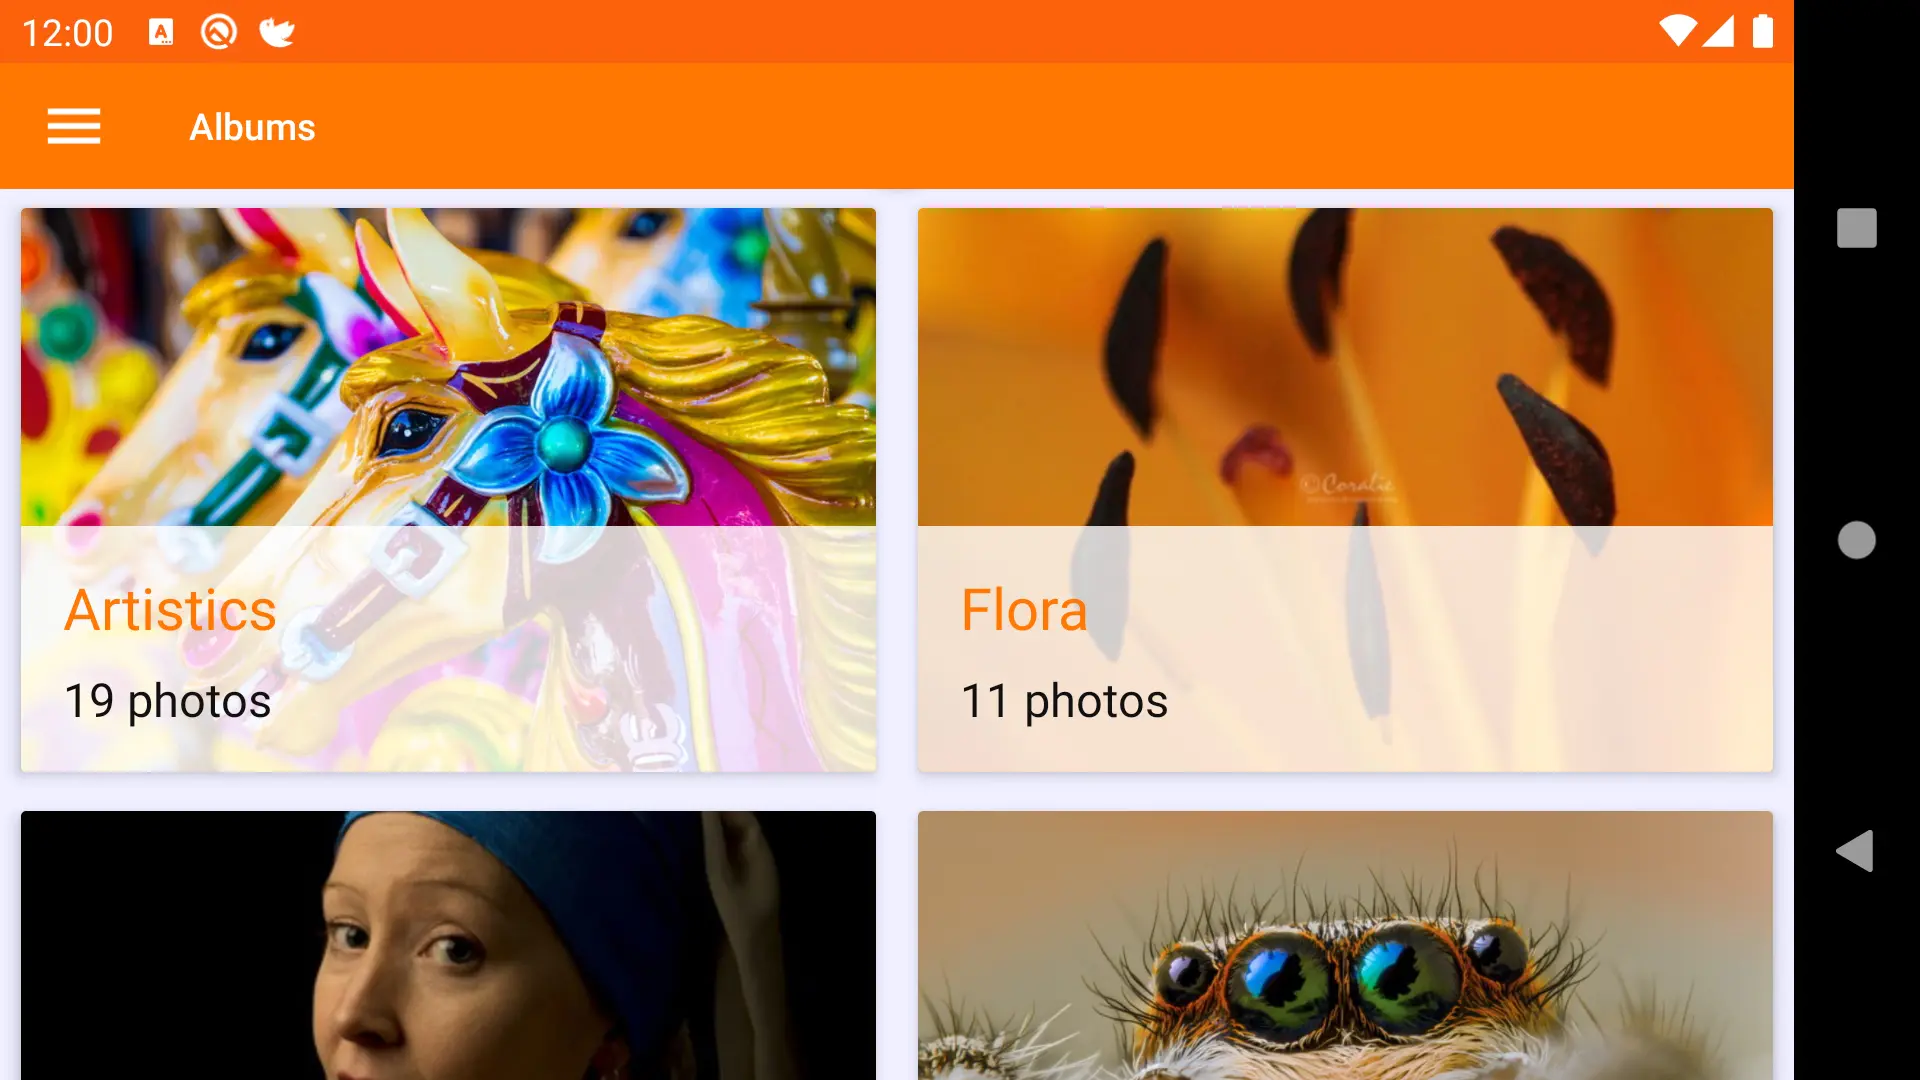Open the album with woman in blue headscarf

pos(448,945)
